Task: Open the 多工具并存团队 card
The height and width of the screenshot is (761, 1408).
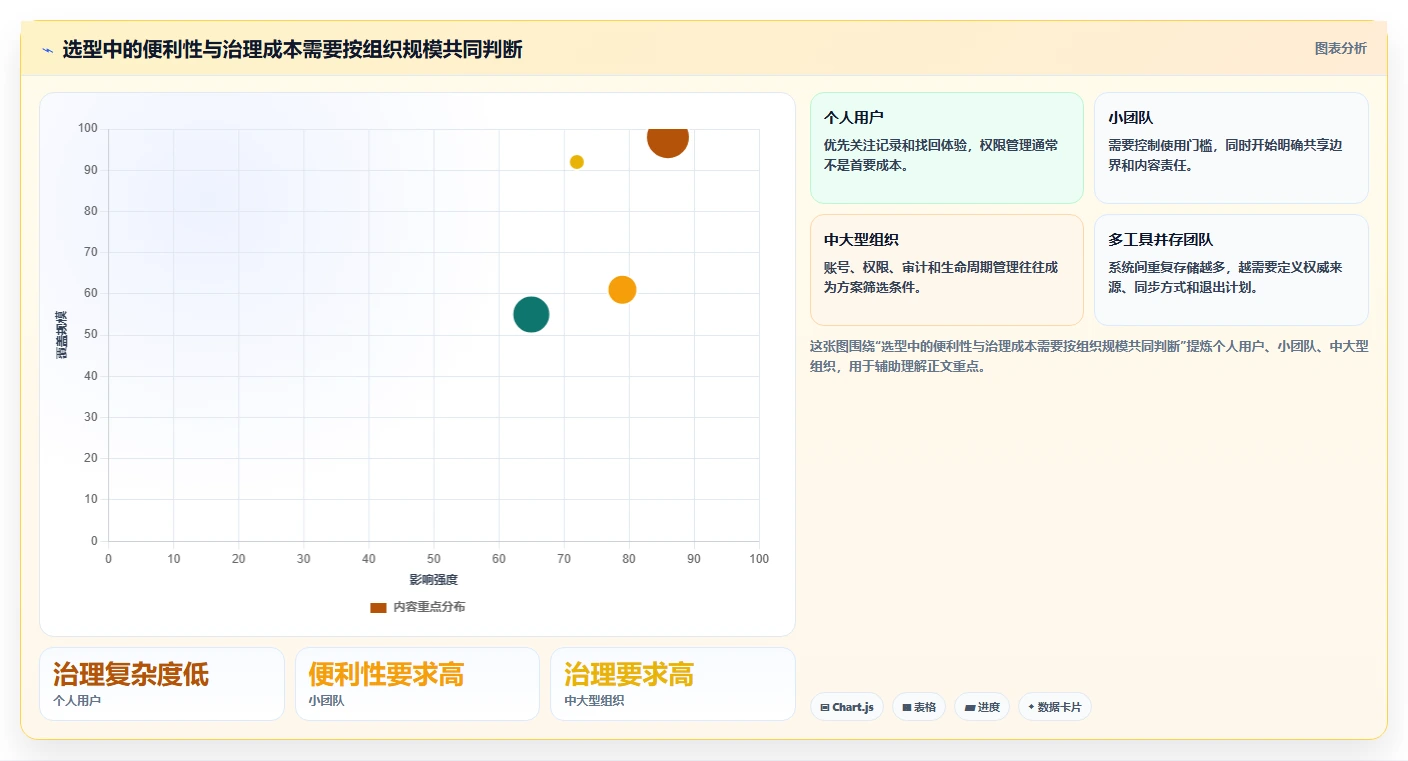Action: tap(1231, 270)
